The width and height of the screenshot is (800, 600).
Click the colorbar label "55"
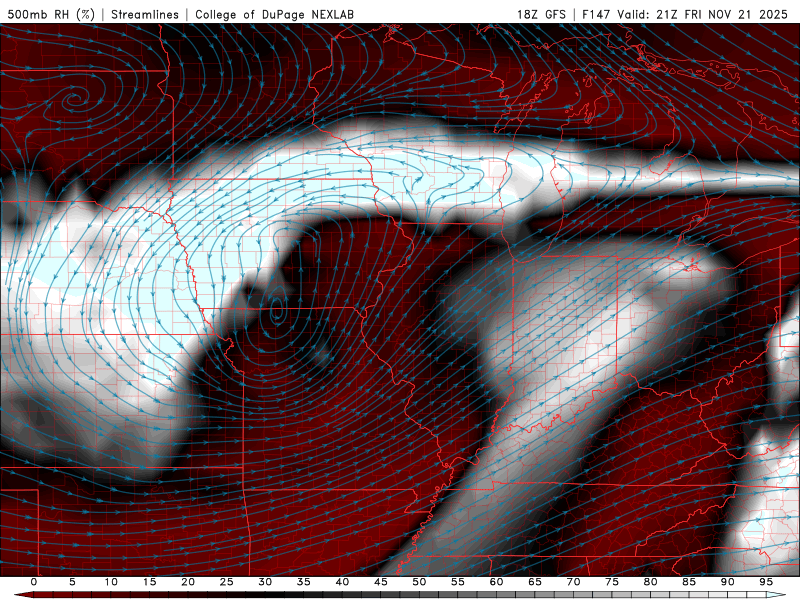coord(458,582)
